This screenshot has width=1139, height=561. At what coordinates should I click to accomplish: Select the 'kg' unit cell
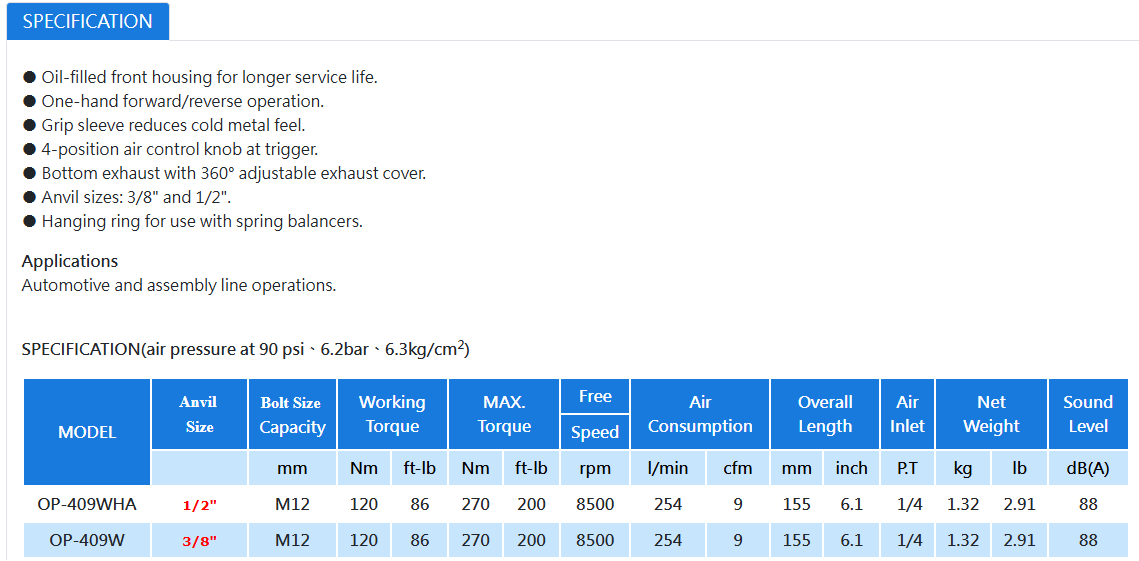(963, 469)
